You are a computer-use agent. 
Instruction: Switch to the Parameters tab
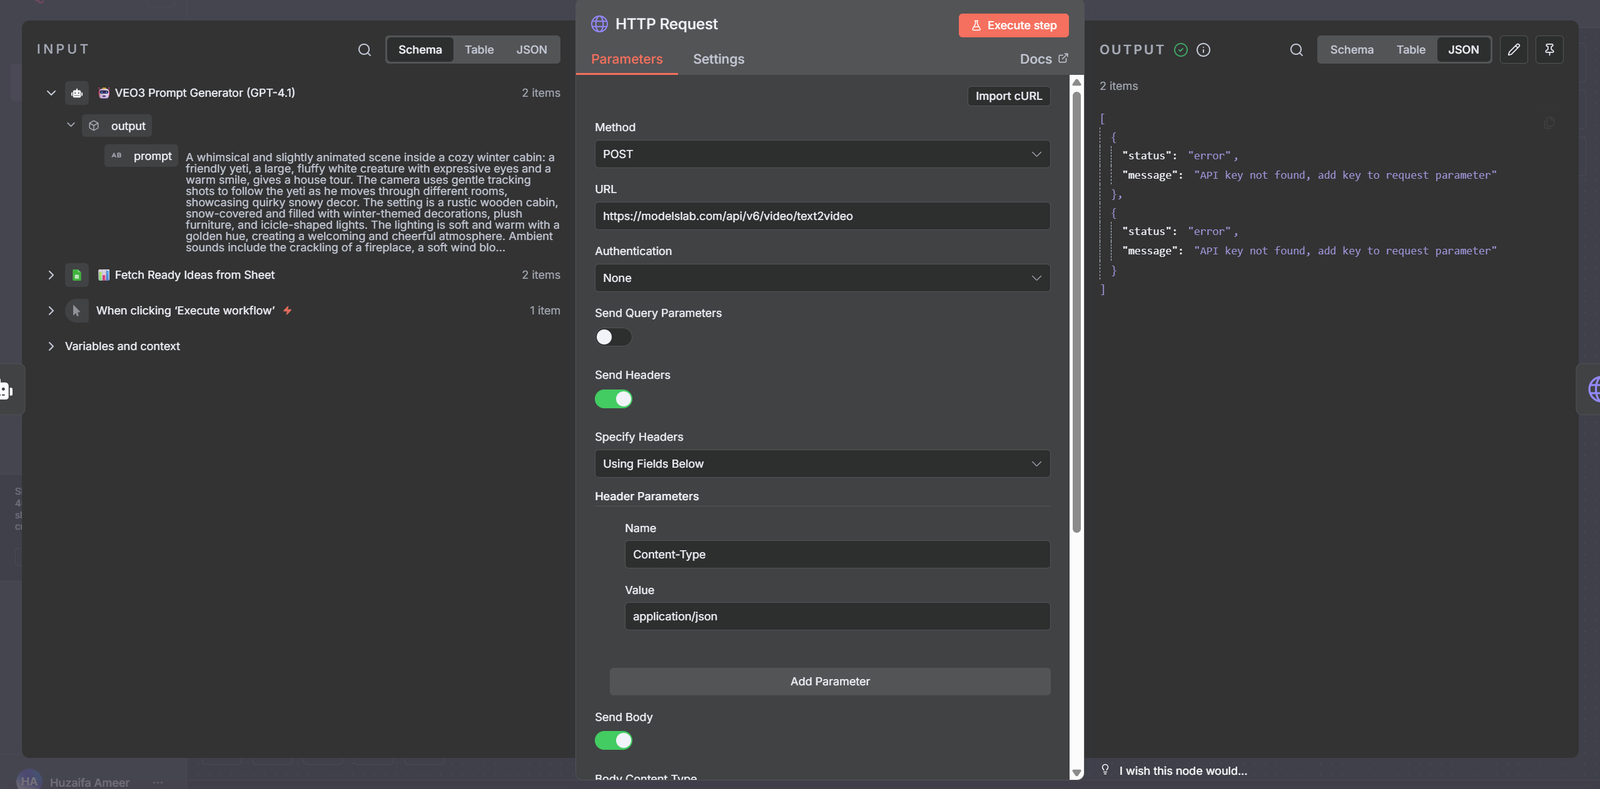coord(627,59)
